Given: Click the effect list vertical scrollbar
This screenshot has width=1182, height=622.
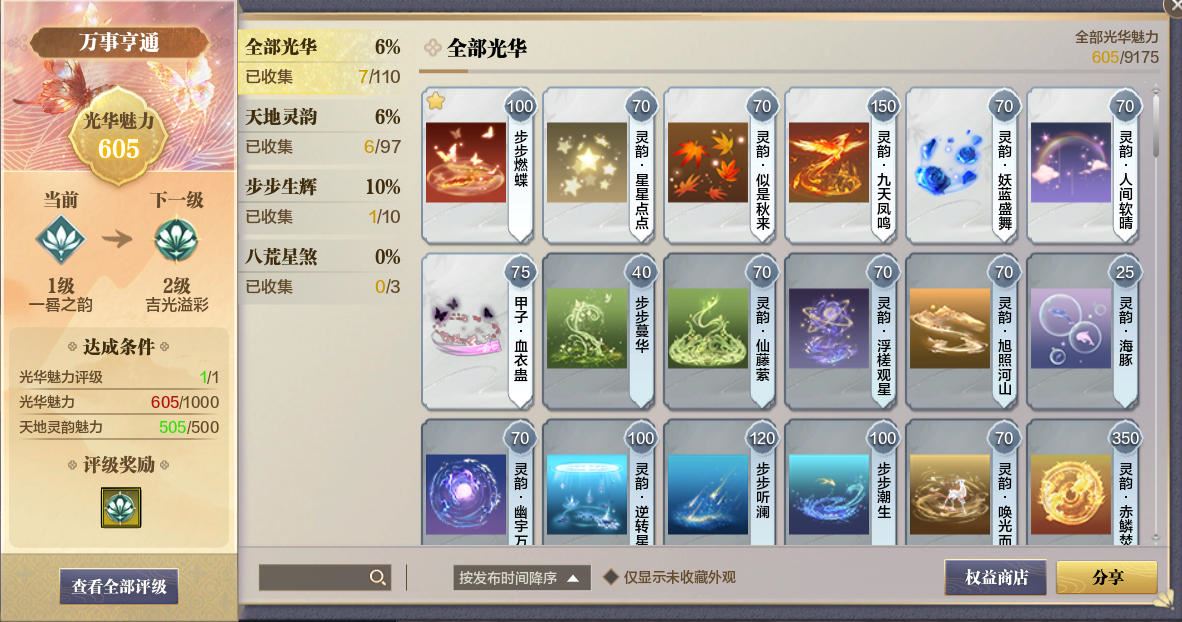Looking at the screenshot, I should point(1155,313).
